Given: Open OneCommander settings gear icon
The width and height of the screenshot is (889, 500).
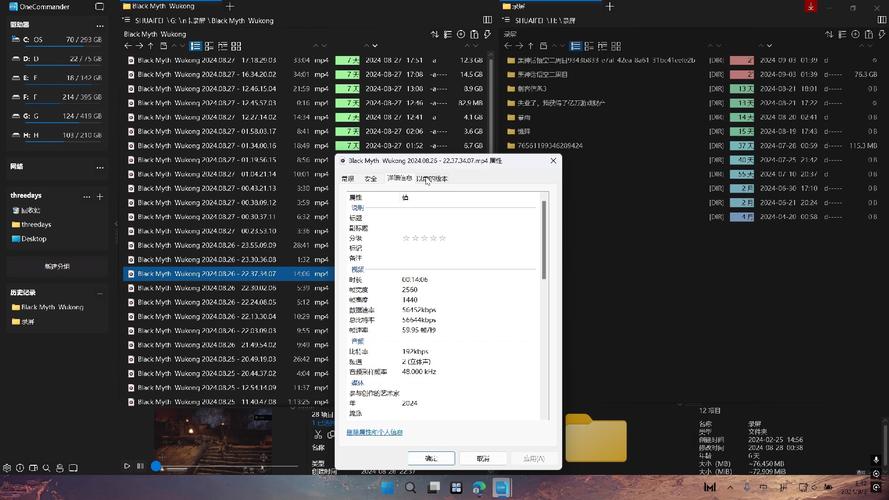Looking at the screenshot, I should [7, 468].
